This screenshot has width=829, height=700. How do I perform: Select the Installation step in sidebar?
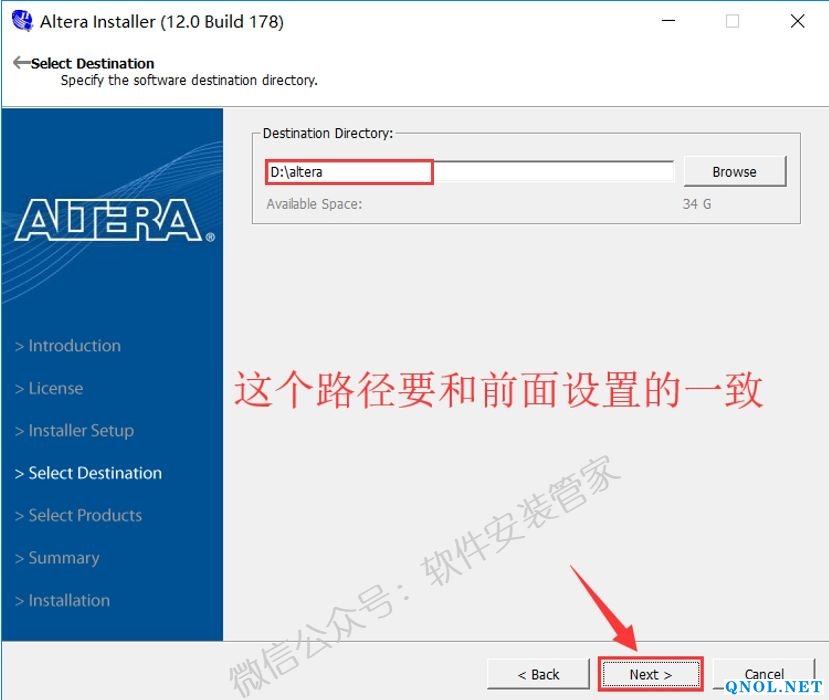pyautogui.click(x=62, y=601)
